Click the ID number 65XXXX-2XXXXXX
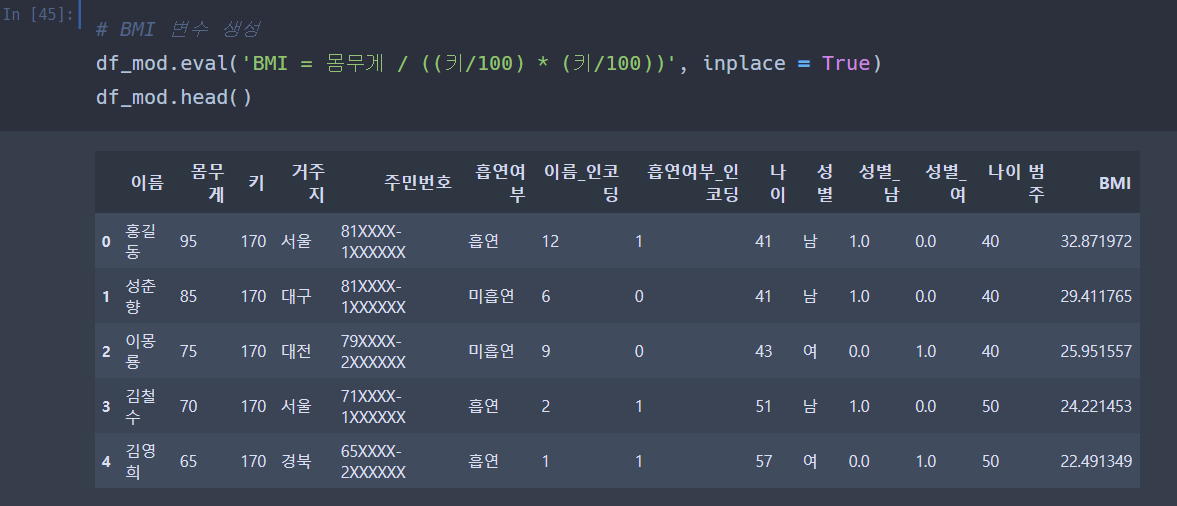This screenshot has width=1177, height=506. click(x=373, y=461)
